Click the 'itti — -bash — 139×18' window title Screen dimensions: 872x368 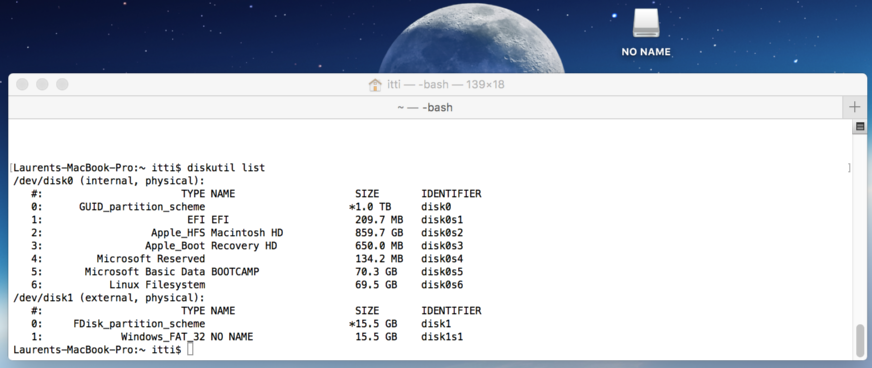coord(445,84)
